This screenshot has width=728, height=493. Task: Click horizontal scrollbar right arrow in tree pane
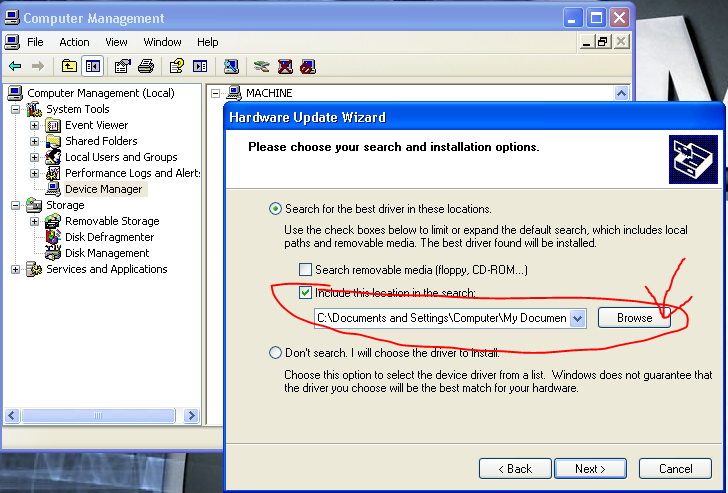tap(191, 415)
